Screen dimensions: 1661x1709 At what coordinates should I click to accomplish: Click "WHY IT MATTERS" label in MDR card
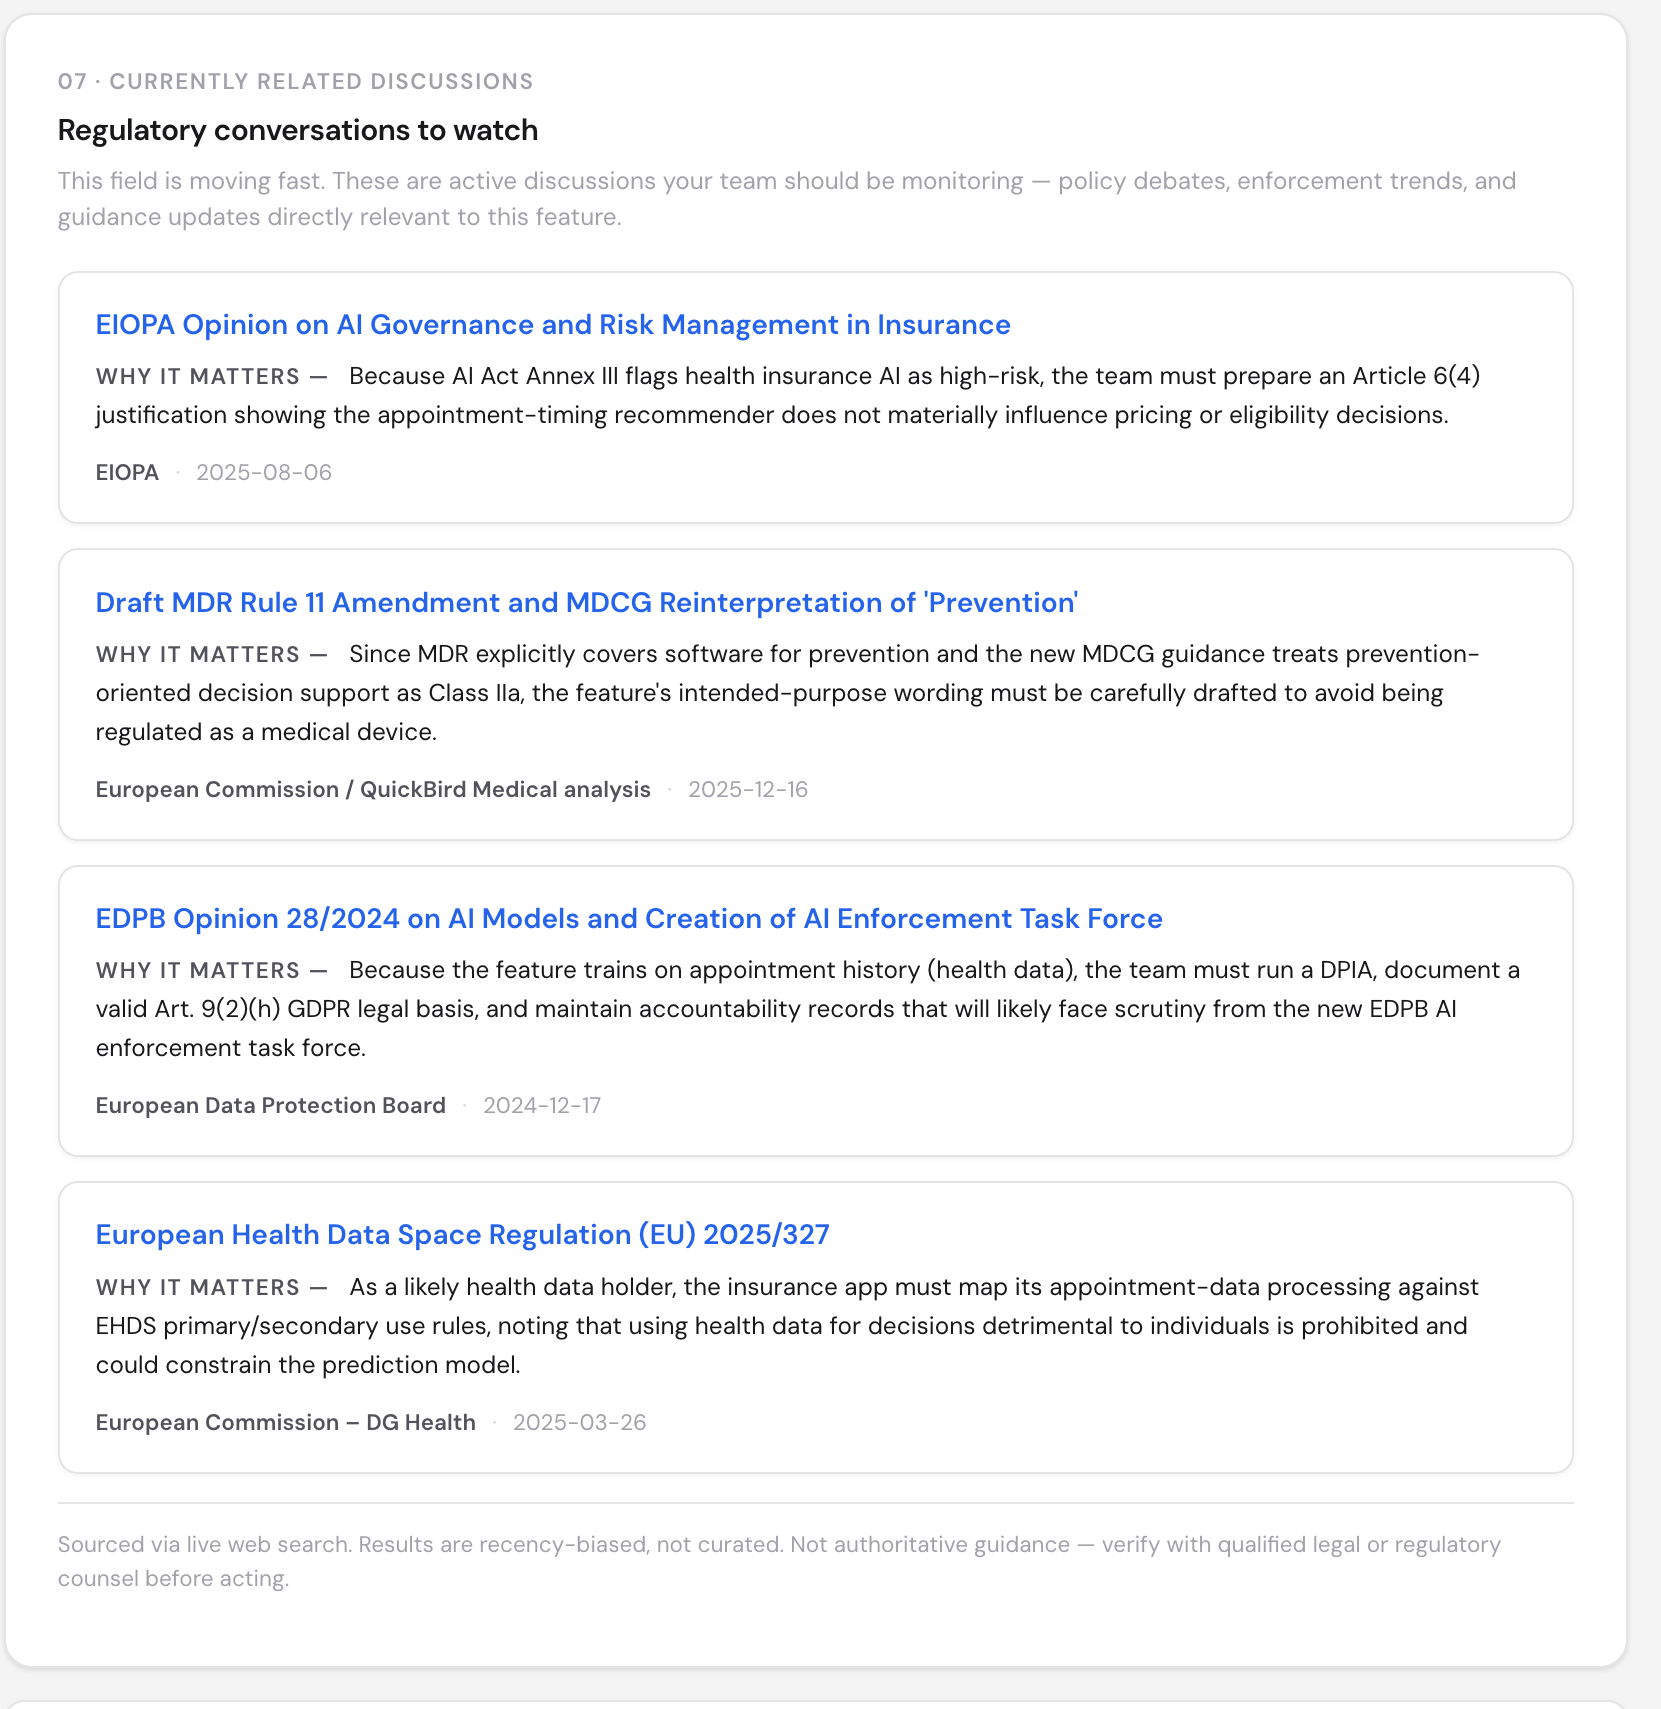tap(198, 655)
